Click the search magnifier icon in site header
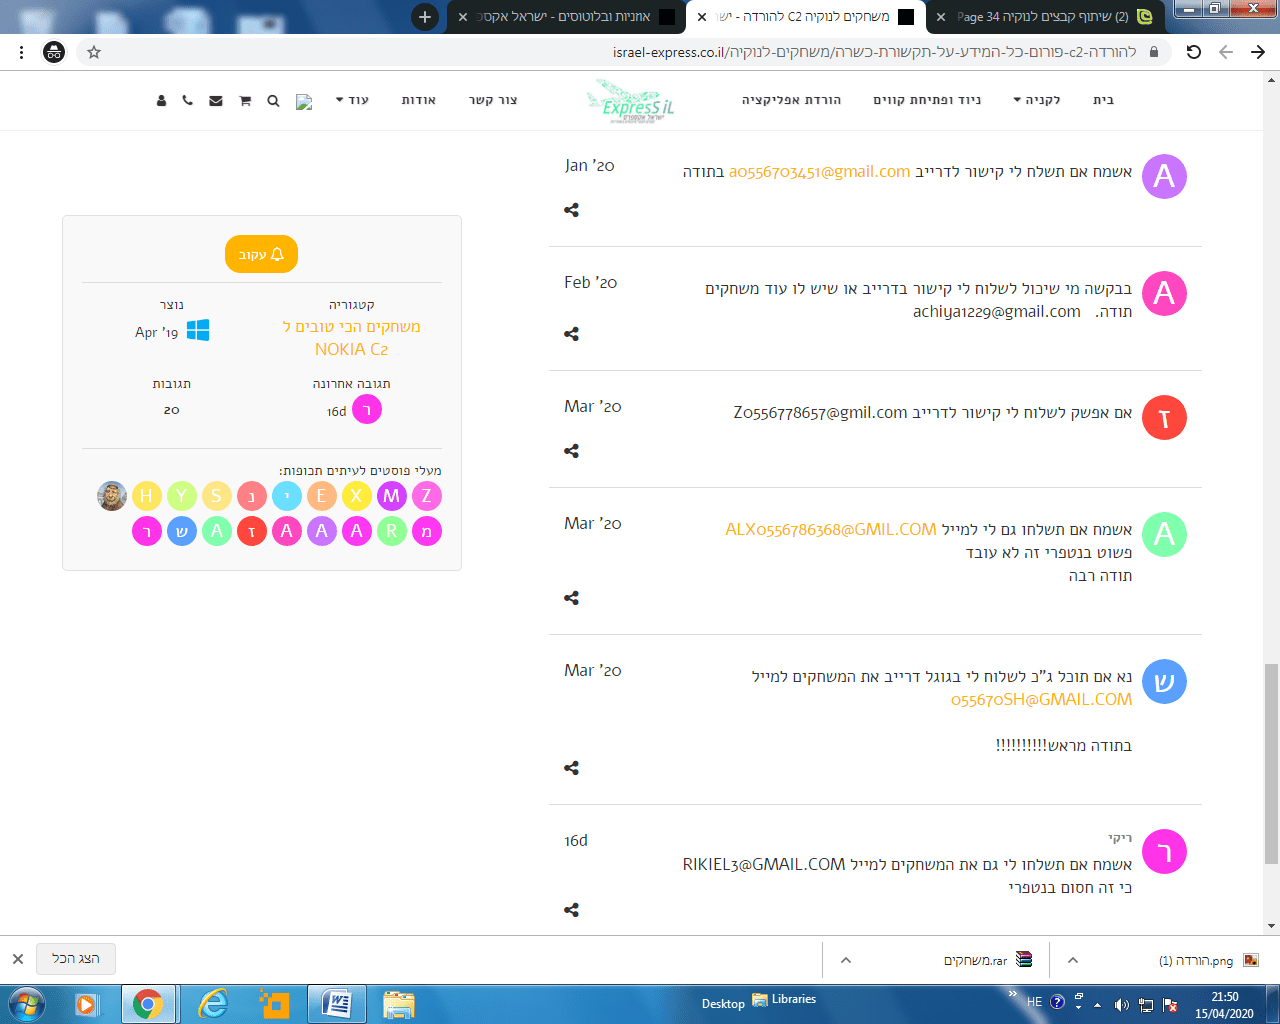This screenshot has height=1024, width=1280. point(273,100)
